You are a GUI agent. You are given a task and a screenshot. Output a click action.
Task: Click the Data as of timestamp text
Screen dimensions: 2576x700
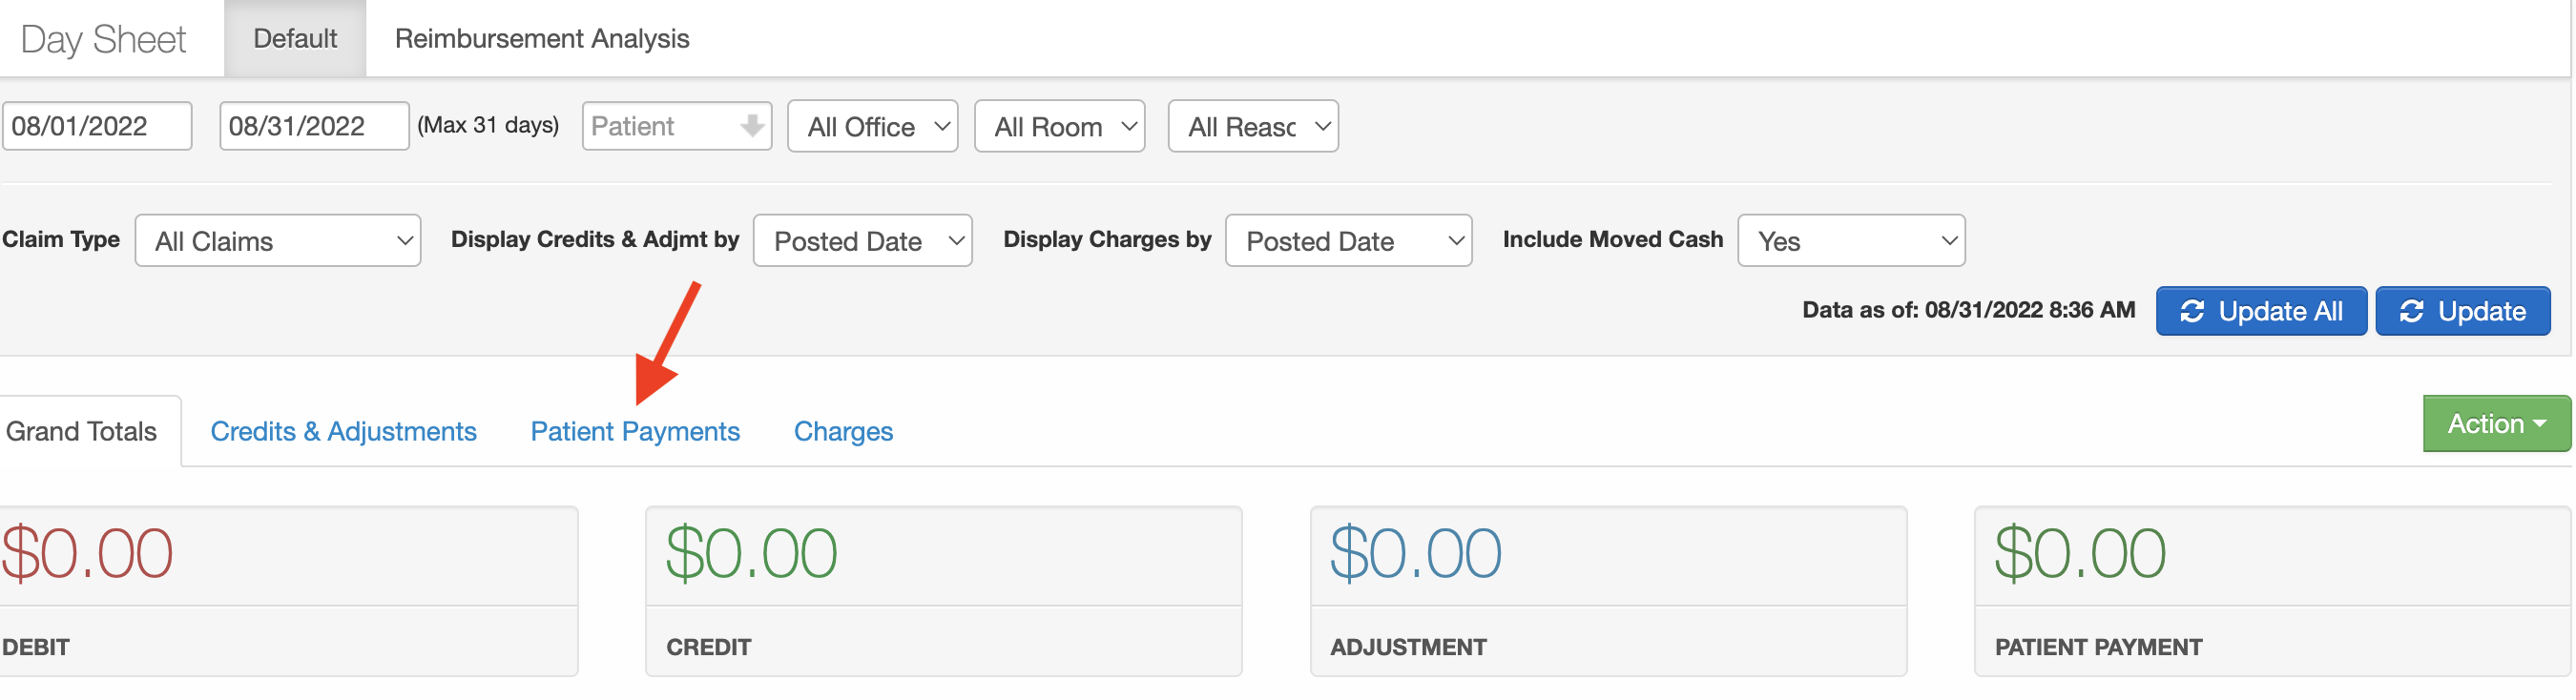[1968, 310]
